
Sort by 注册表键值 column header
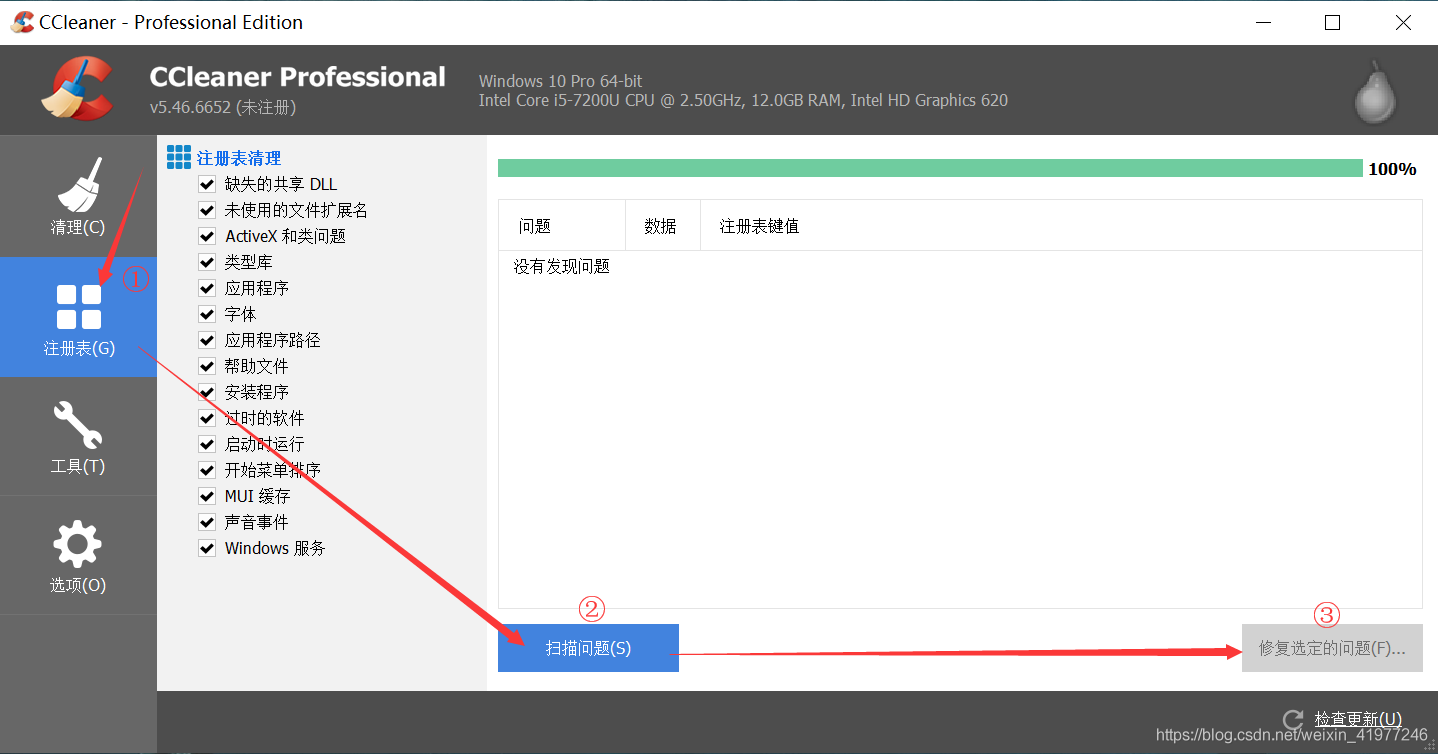(1061, 226)
